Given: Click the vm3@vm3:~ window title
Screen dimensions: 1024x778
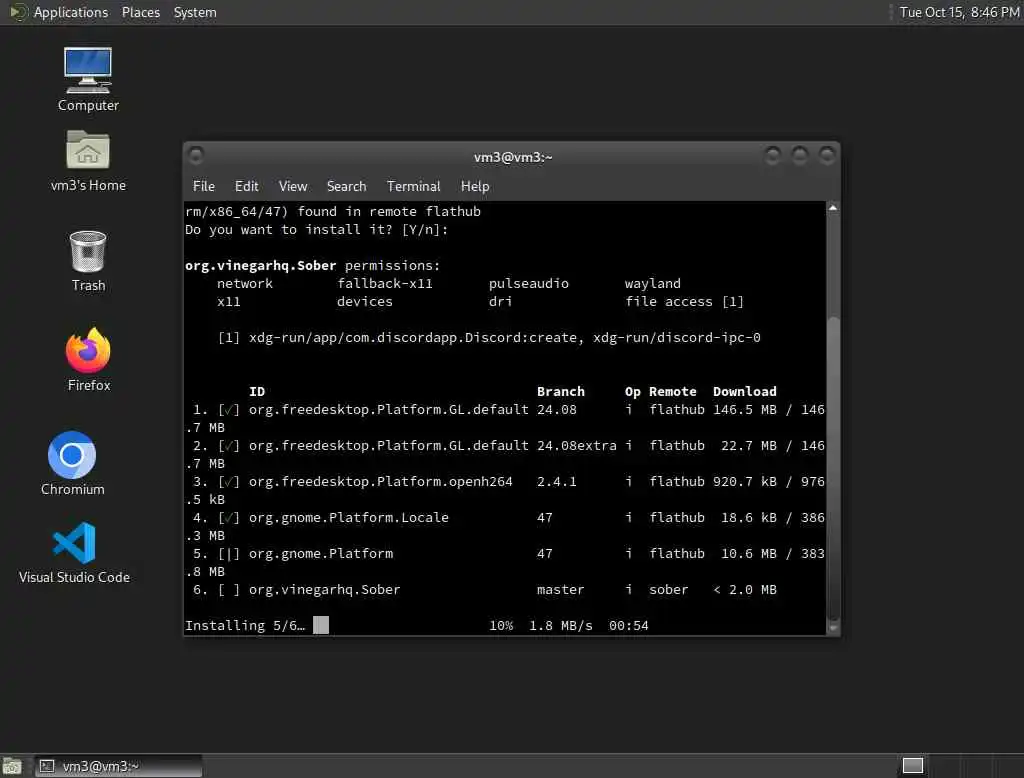Looking at the screenshot, I should [513, 157].
